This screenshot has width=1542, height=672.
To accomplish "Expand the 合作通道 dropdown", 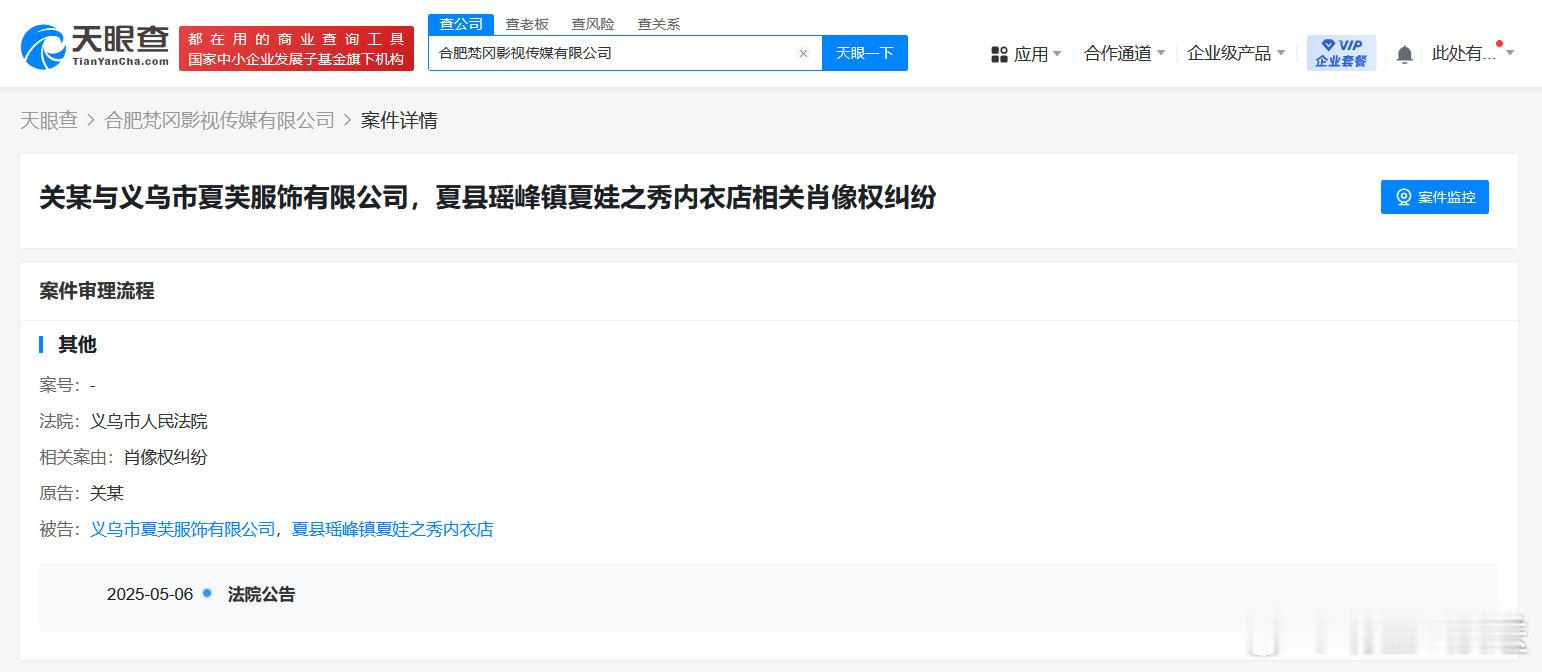I will pyautogui.click(x=1125, y=54).
